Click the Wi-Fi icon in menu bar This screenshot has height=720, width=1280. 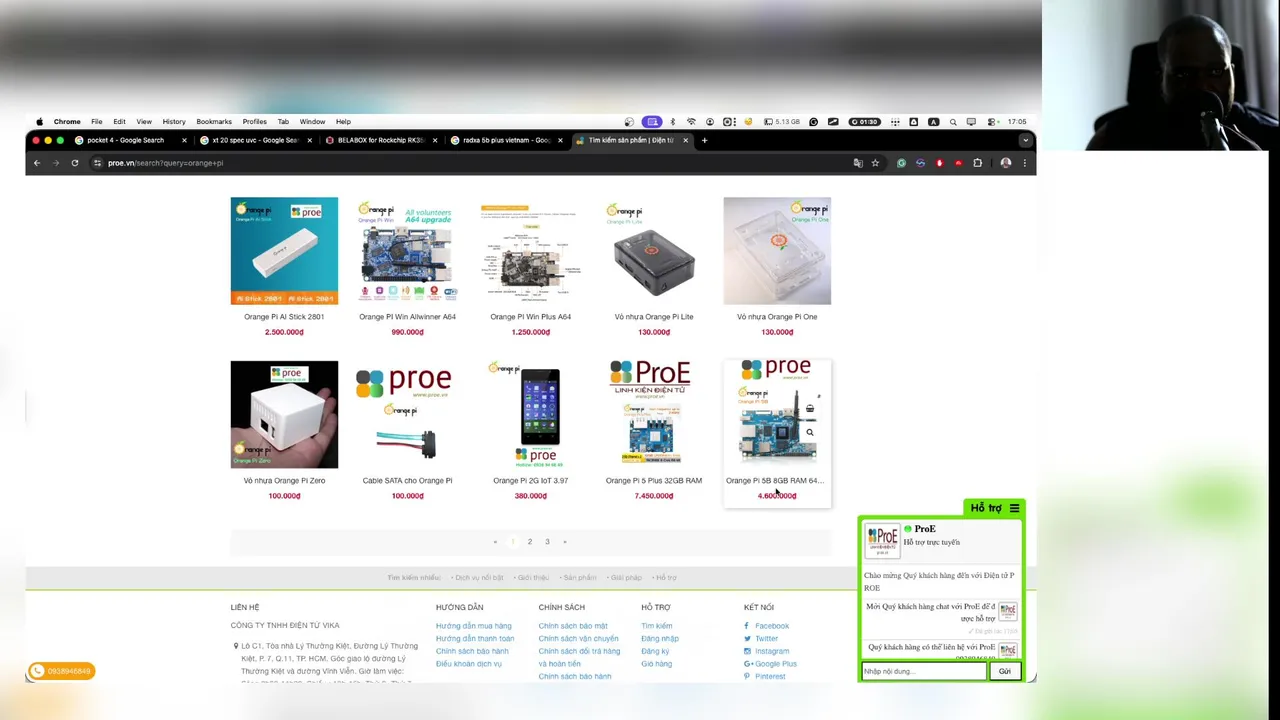coord(691,122)
